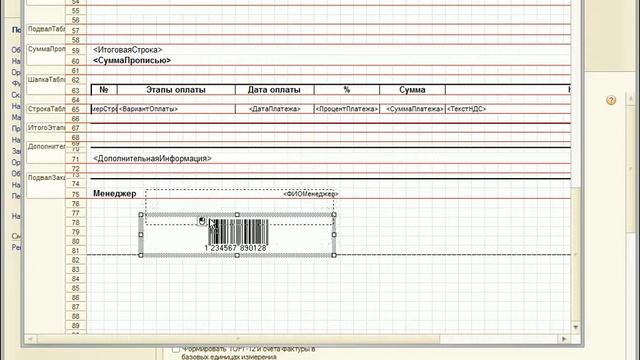Select the Дополнител named area
This screenshot has height=360, width=640.
pyautogui.click(x=46, y=153)
